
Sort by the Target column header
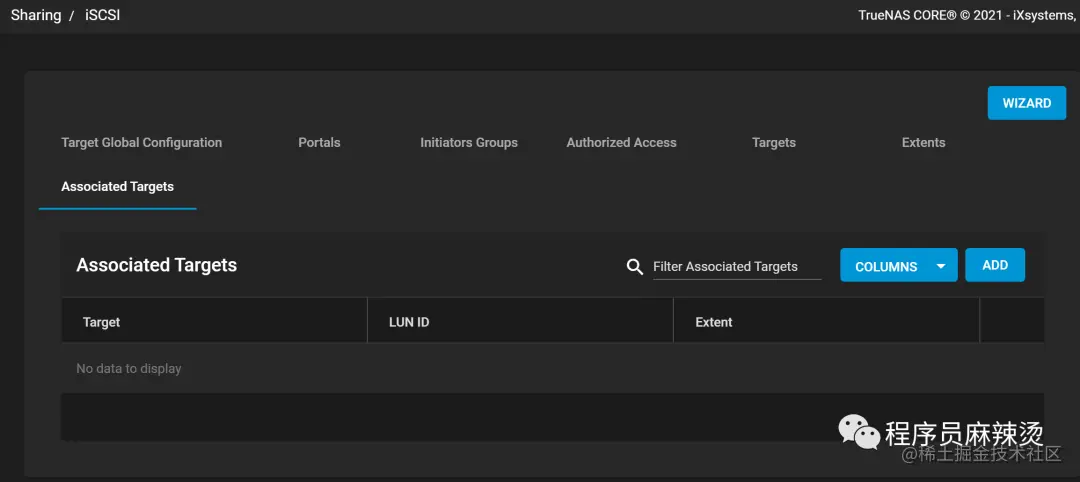(101, 322)
